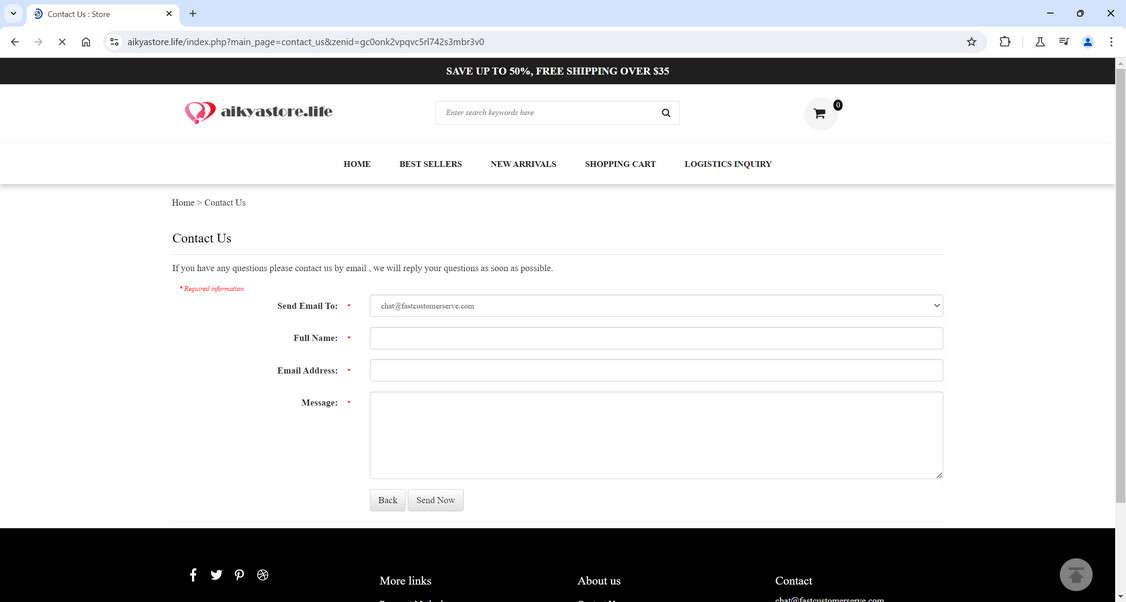The width and height of the screenshot is (1126, 602).
Task: Open the Twitter icon in footer
Action: (216, 575)
